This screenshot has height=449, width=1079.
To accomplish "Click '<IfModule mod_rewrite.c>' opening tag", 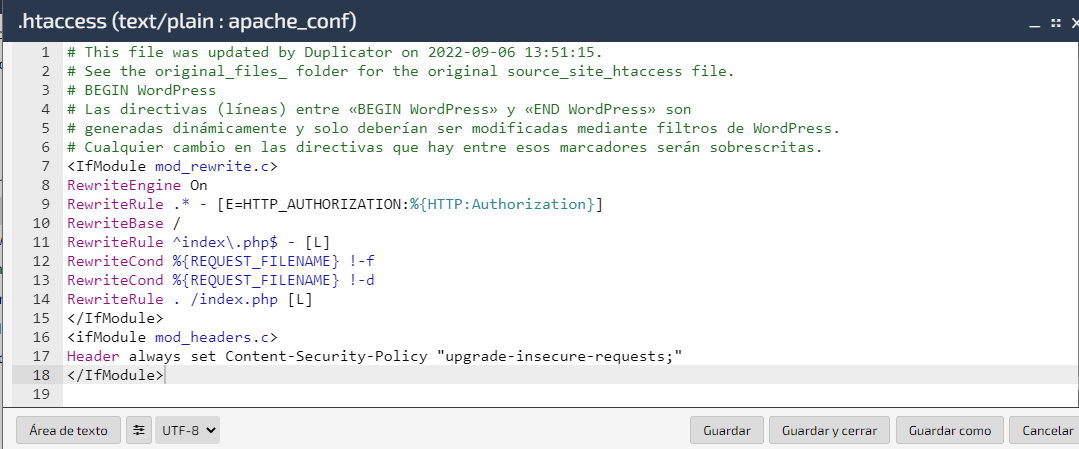I will pyautogui.click(x=172, y=166).
